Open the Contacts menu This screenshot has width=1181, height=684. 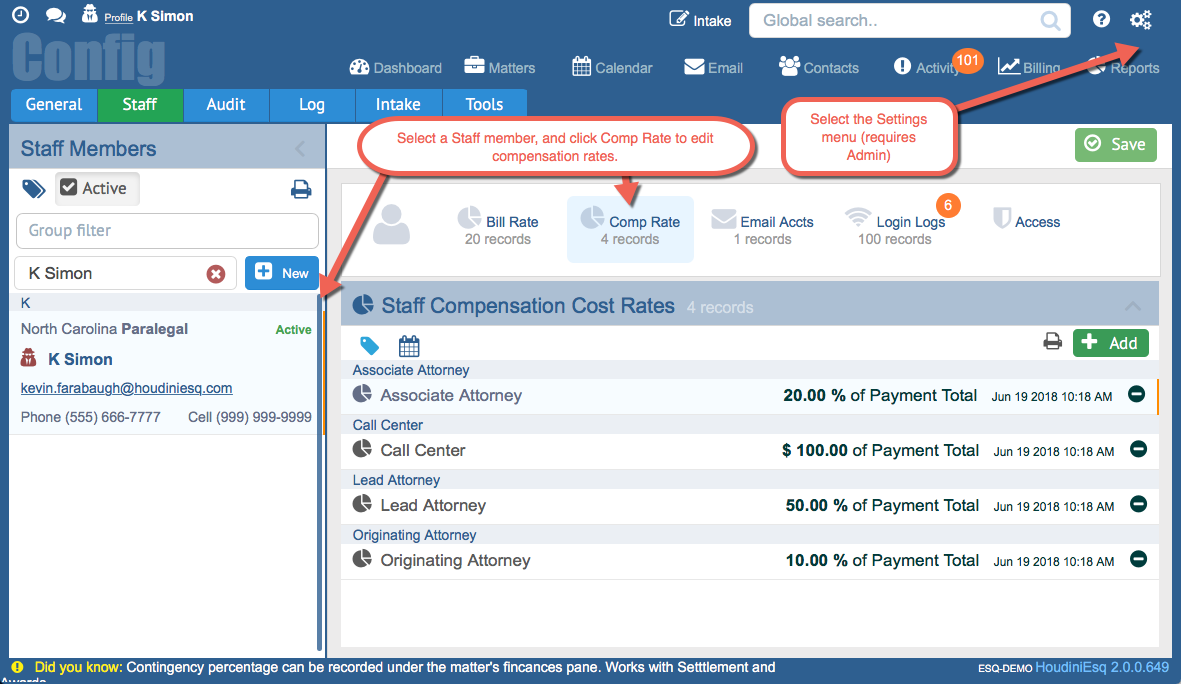tap(819, 67)
